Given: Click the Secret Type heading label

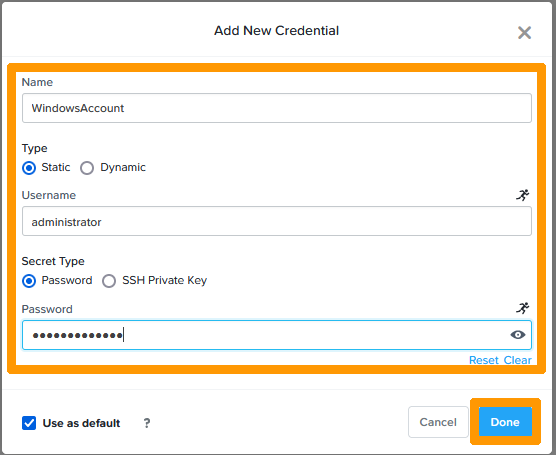Looking at the screenshot, I should coord(53,261).
